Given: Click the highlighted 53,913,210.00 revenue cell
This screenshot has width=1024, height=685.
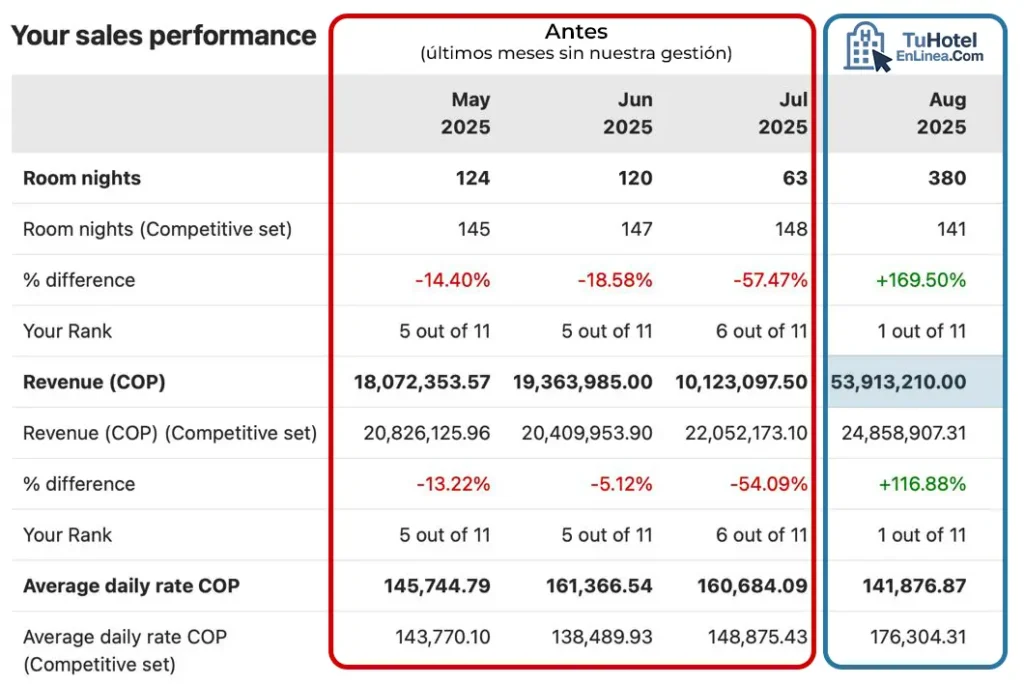Looking at the screenshot, I should (x=898, y=382).
